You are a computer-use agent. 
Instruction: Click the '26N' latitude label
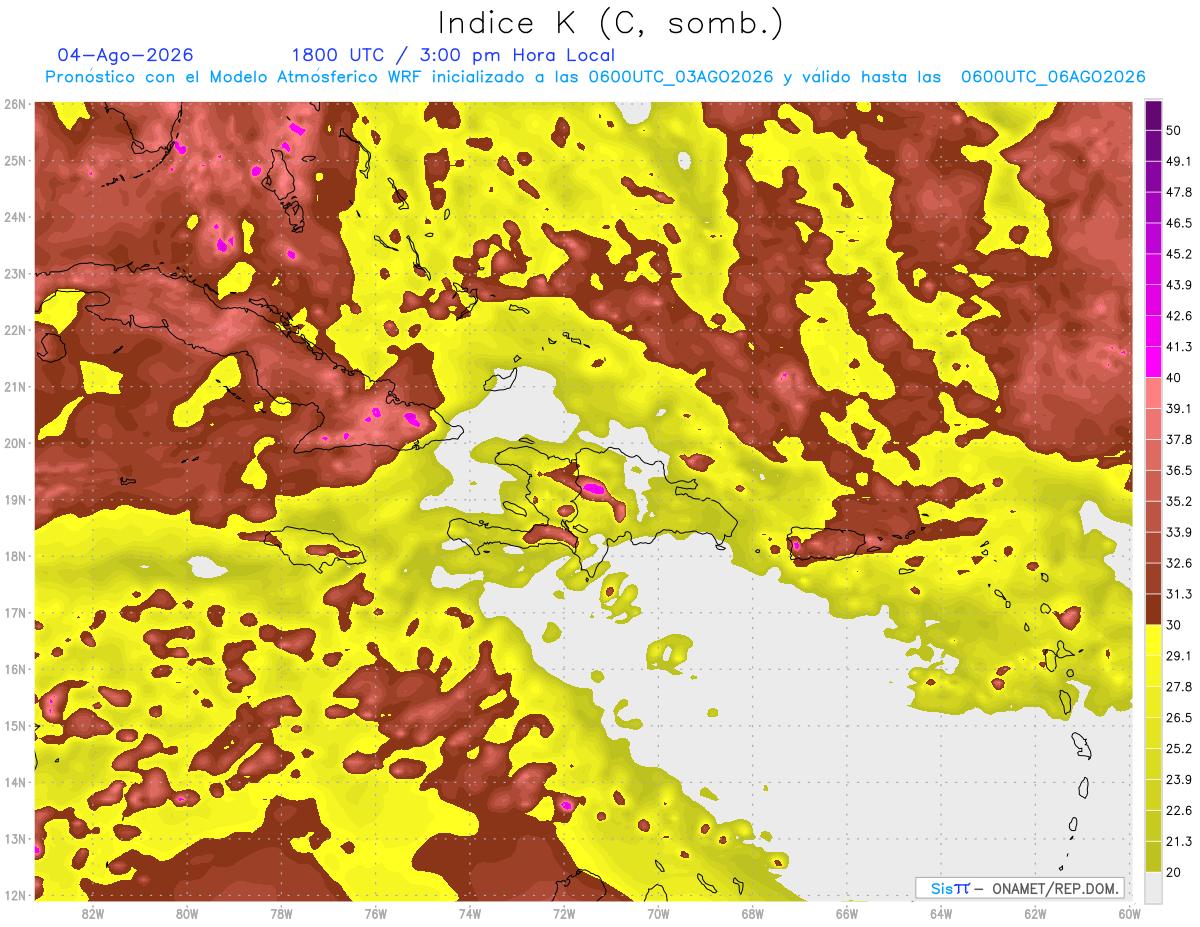(14, 104)
